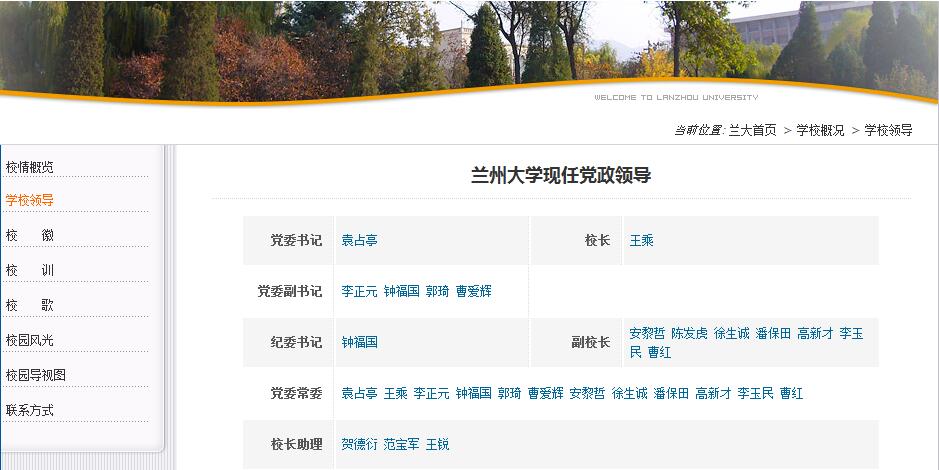Screen dimensions: 939x470
Task: Open 曹红 in the 副校长 row
Action: pos(659,352)
